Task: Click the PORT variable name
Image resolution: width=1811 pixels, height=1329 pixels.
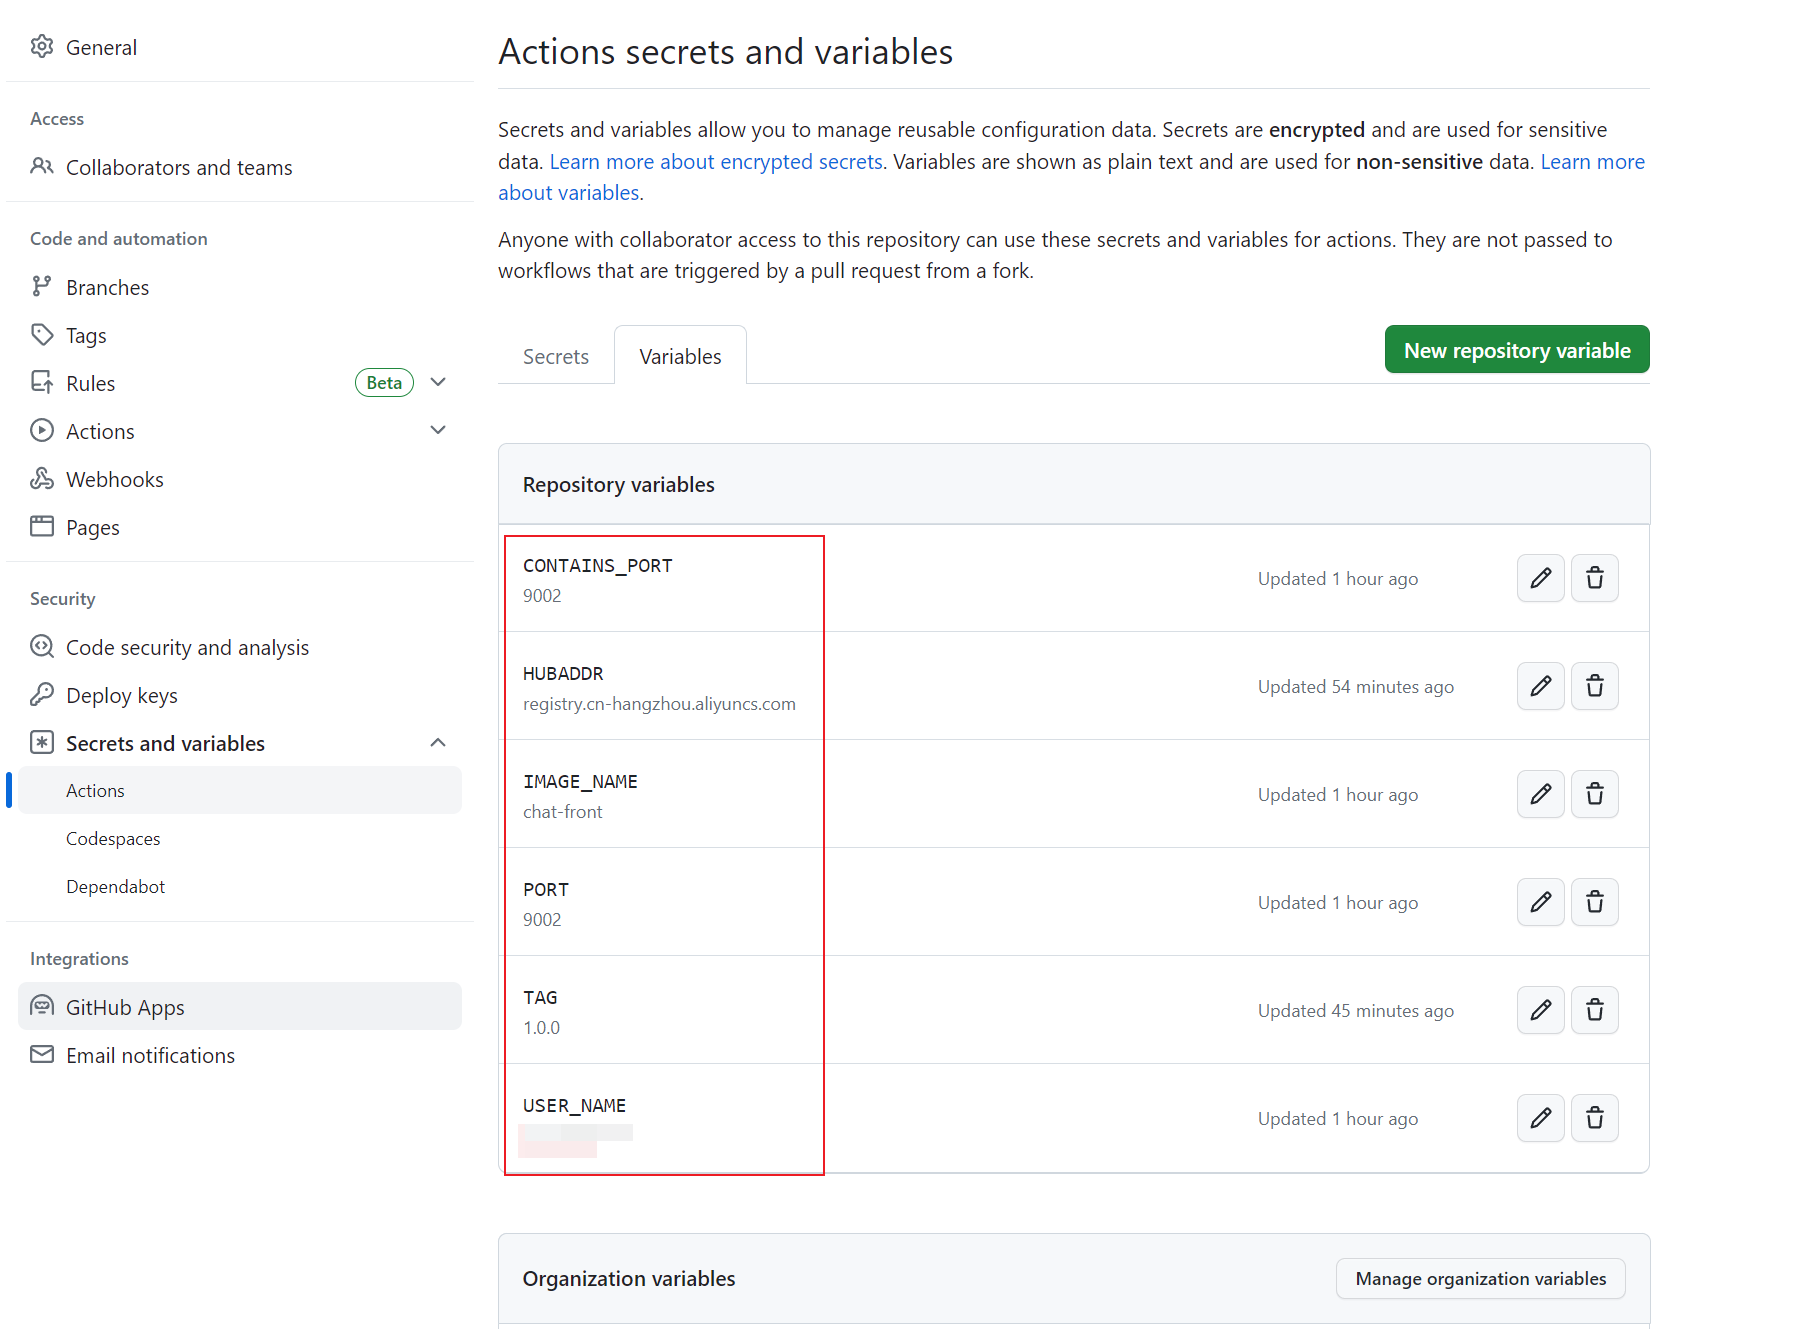Action: 546,890
